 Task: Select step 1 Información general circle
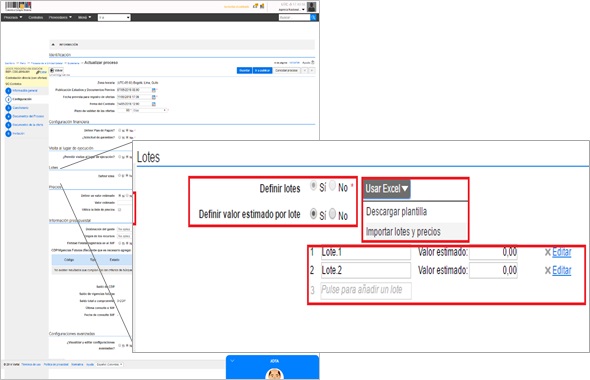[x=8, y=91]
